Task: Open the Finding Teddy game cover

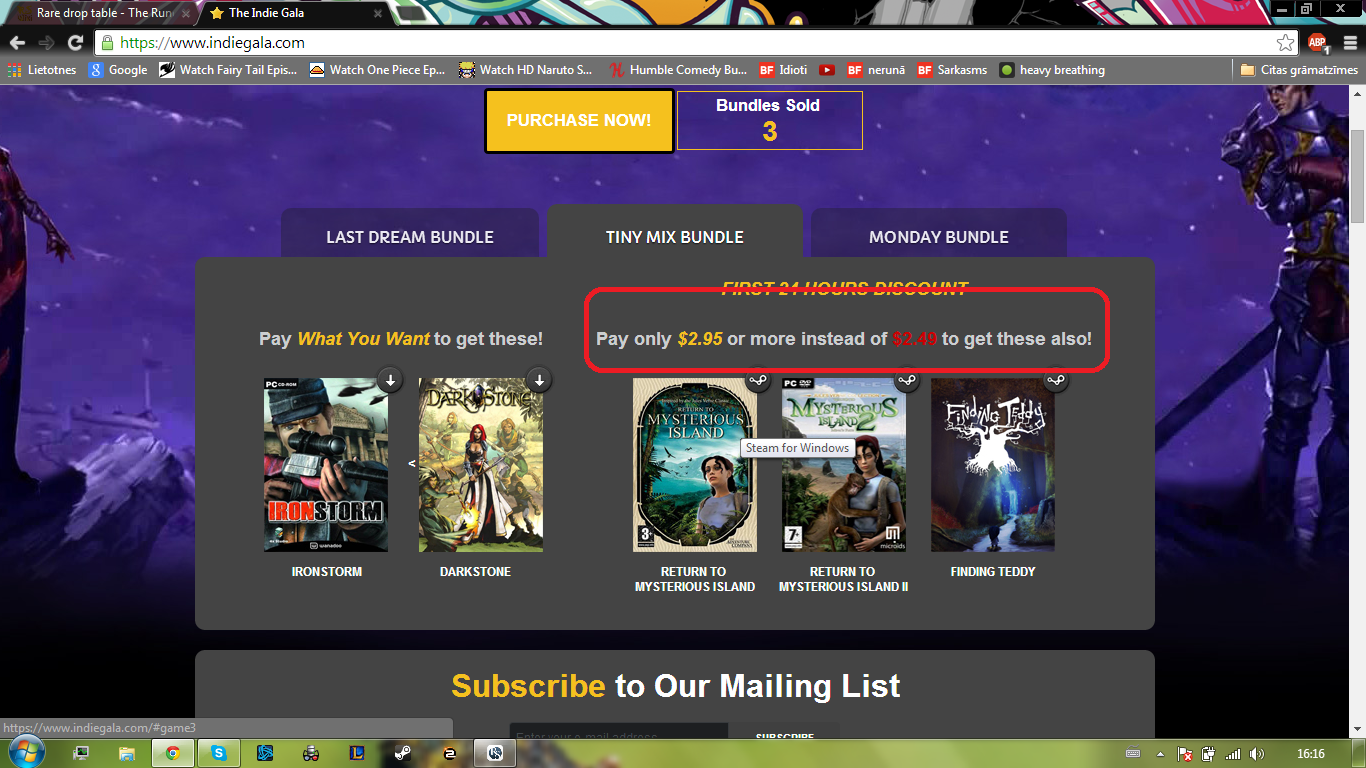Action: click(993, 465)
